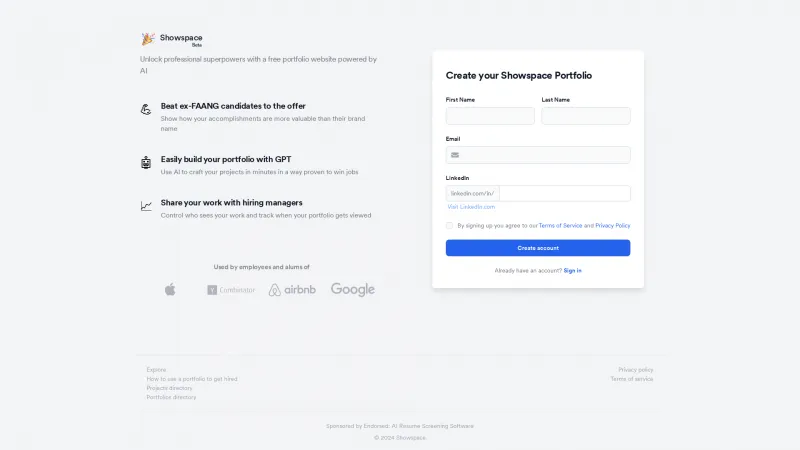The image size is (800, 450).
Task: Open Privacy Policy link in signup form
Action: pos(613,226)
